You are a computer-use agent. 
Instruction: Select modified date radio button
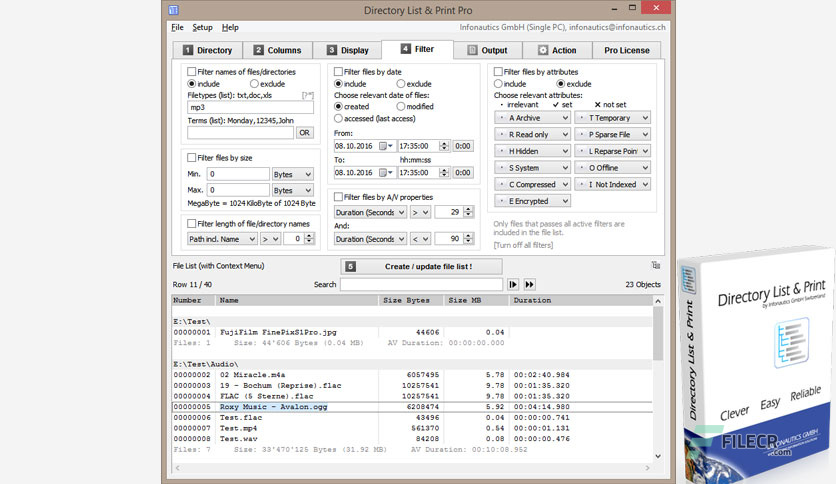[401, 107]
